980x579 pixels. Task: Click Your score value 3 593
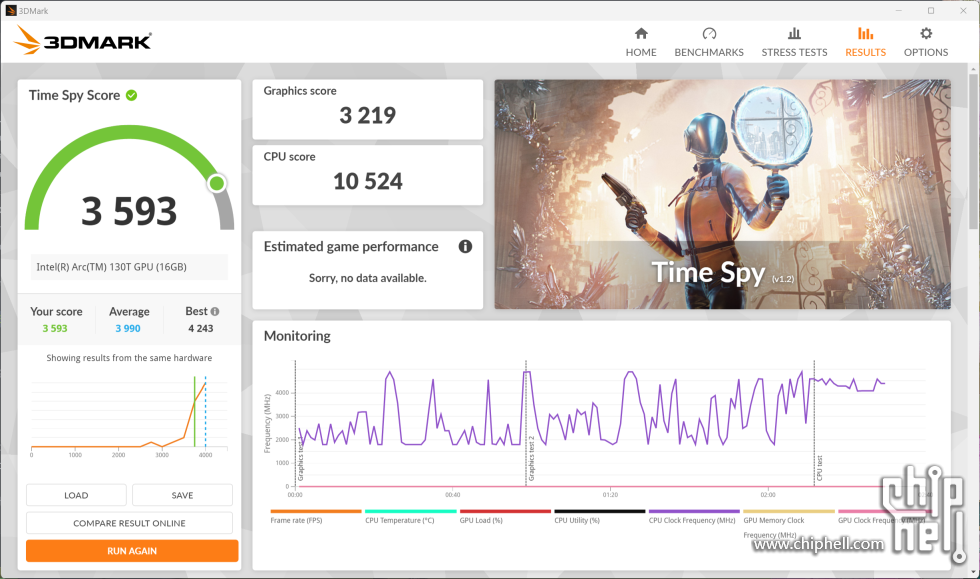(55, 328)
